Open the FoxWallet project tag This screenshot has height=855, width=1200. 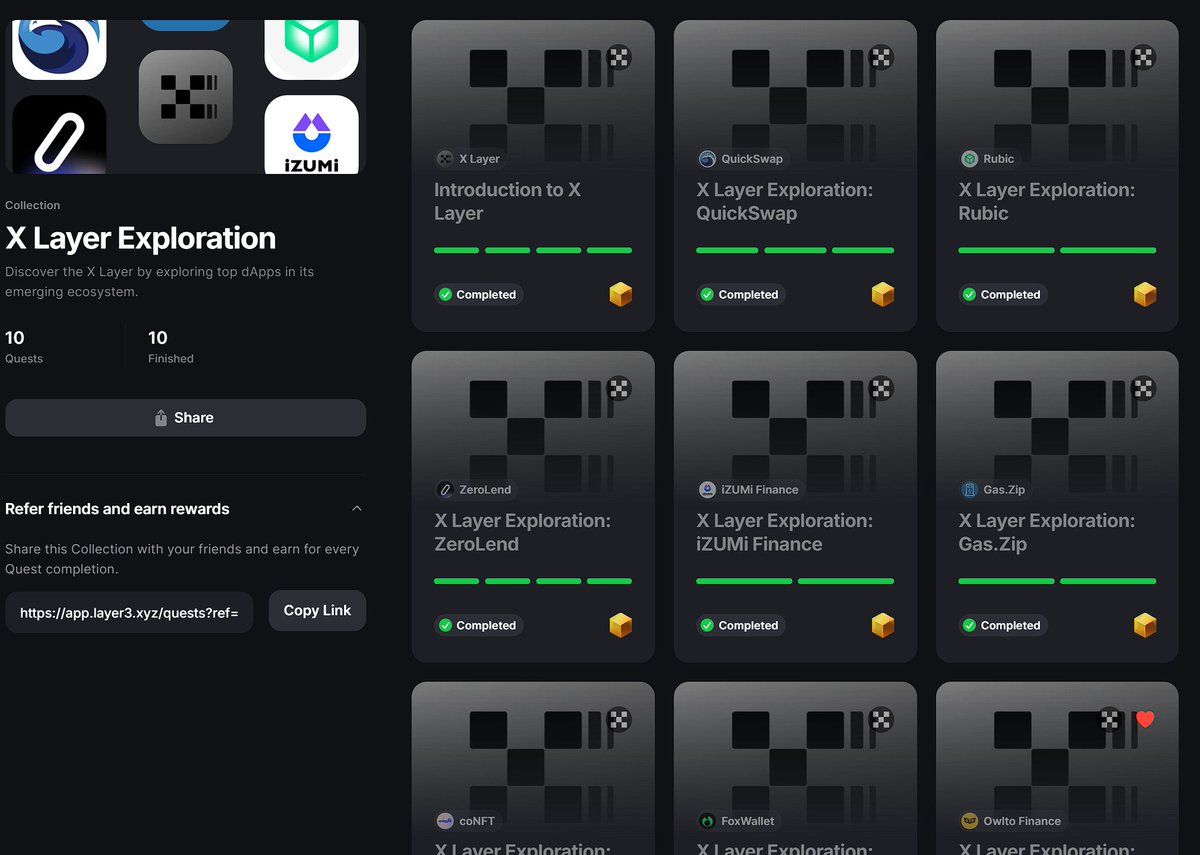[x=737, y=821]
